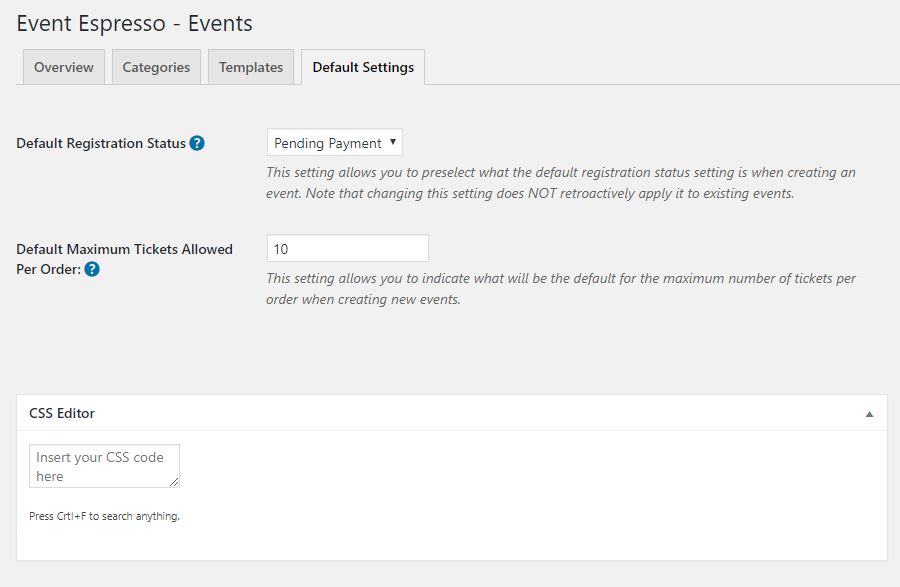The width and height of the screenshot is (900, 587).
Task: Click the Press Crtl+F search hint text
Action: click(104, 516)
